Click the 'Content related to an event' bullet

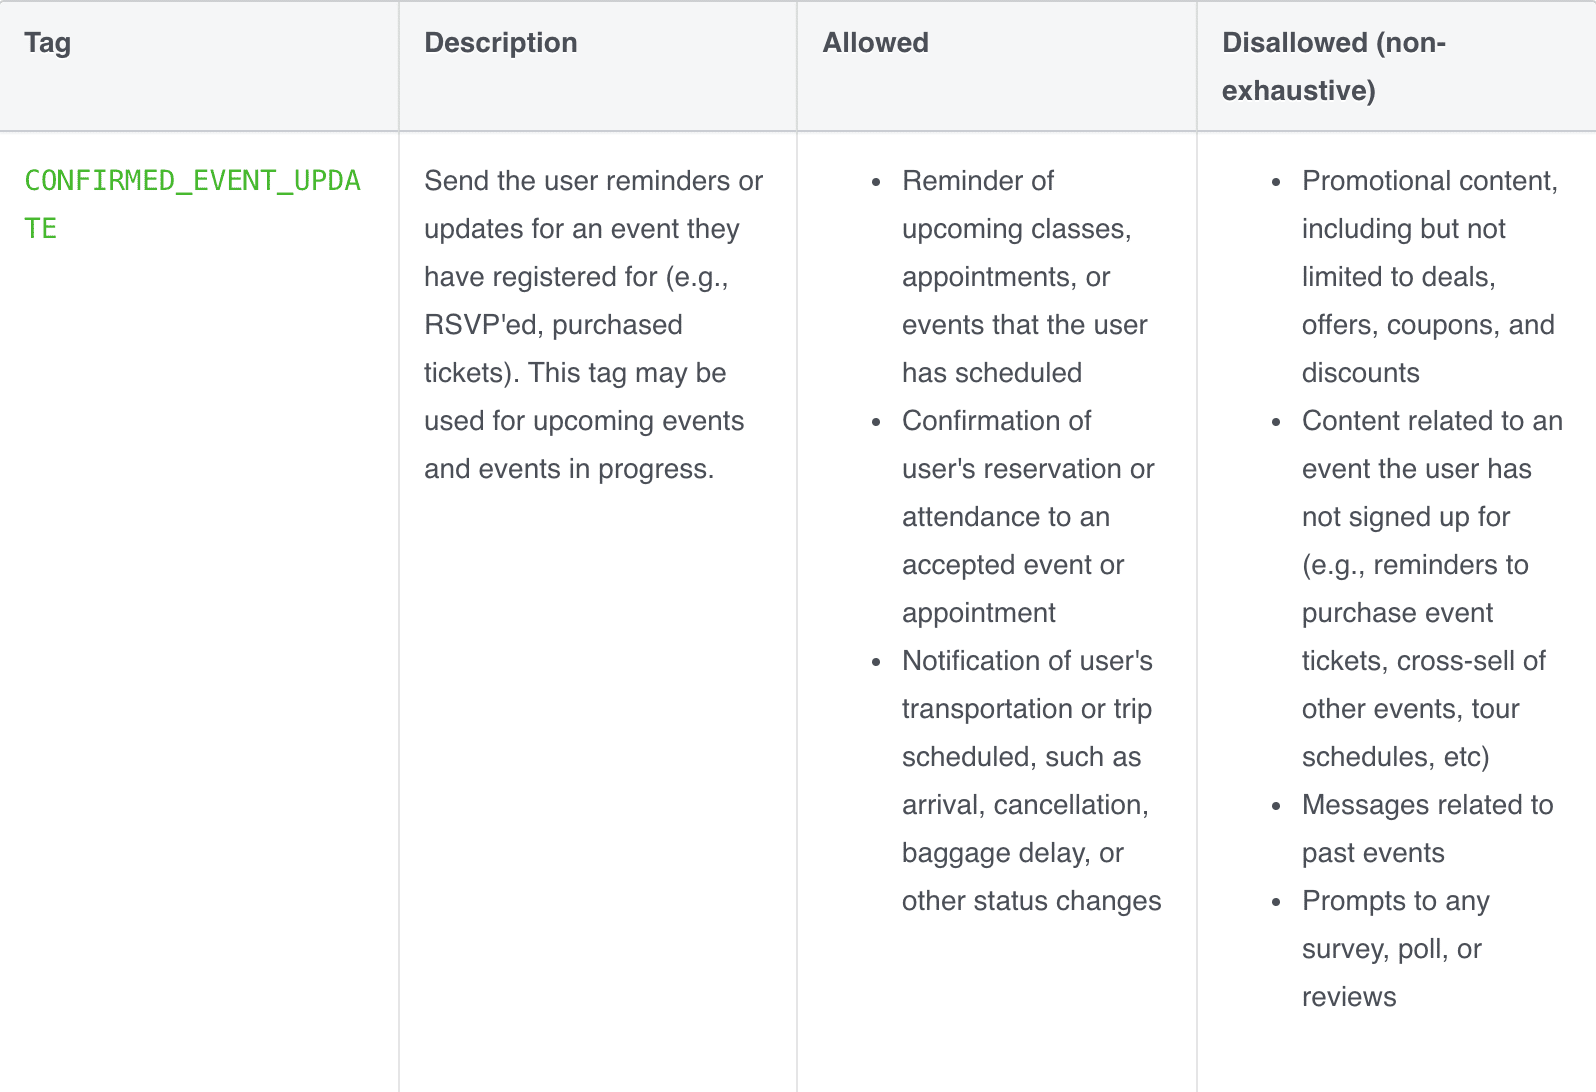coord(1432,588)
